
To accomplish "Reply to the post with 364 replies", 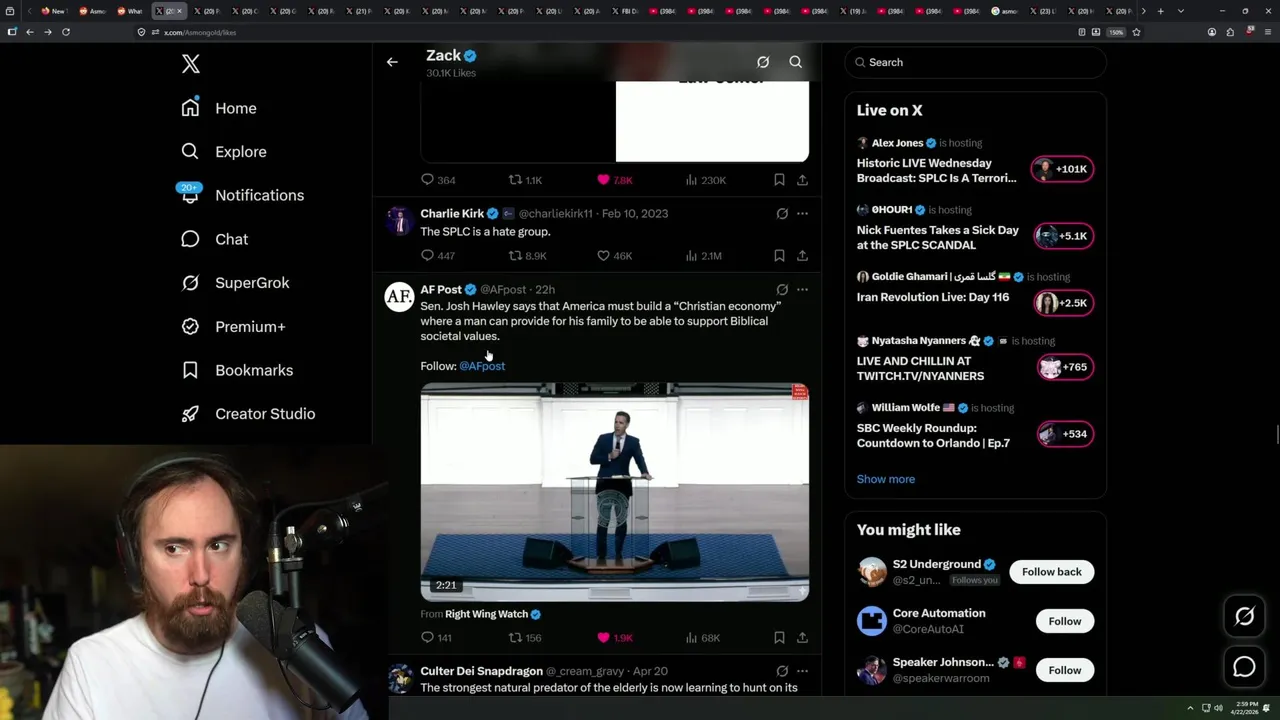I will click(438, 180).
